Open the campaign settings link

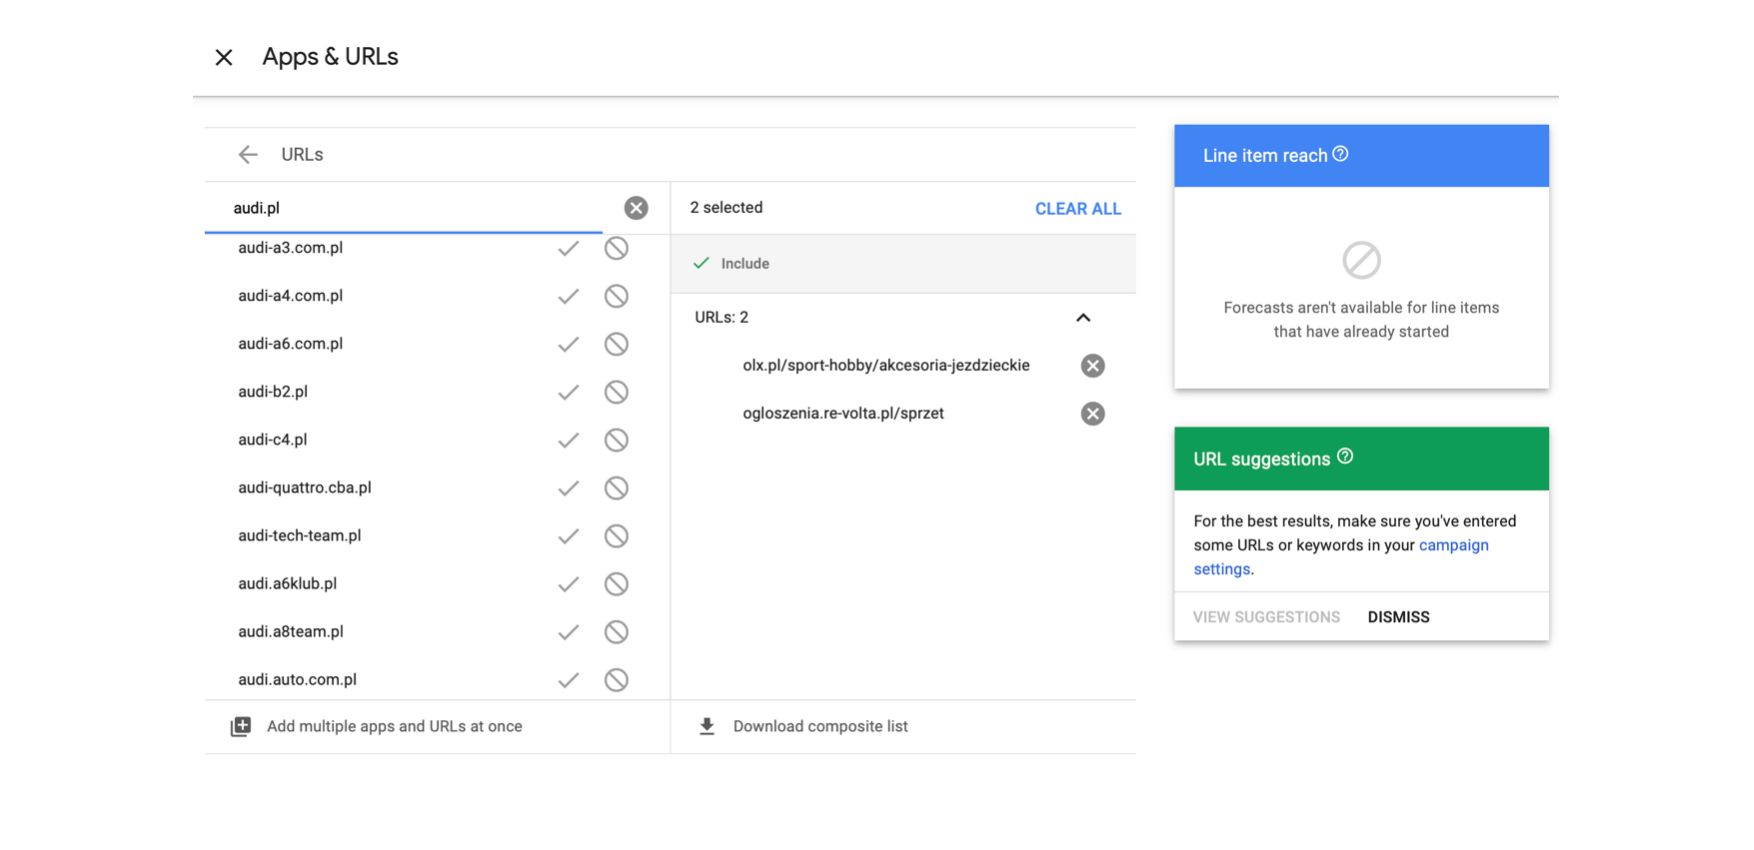click(x=1453, y=545)
